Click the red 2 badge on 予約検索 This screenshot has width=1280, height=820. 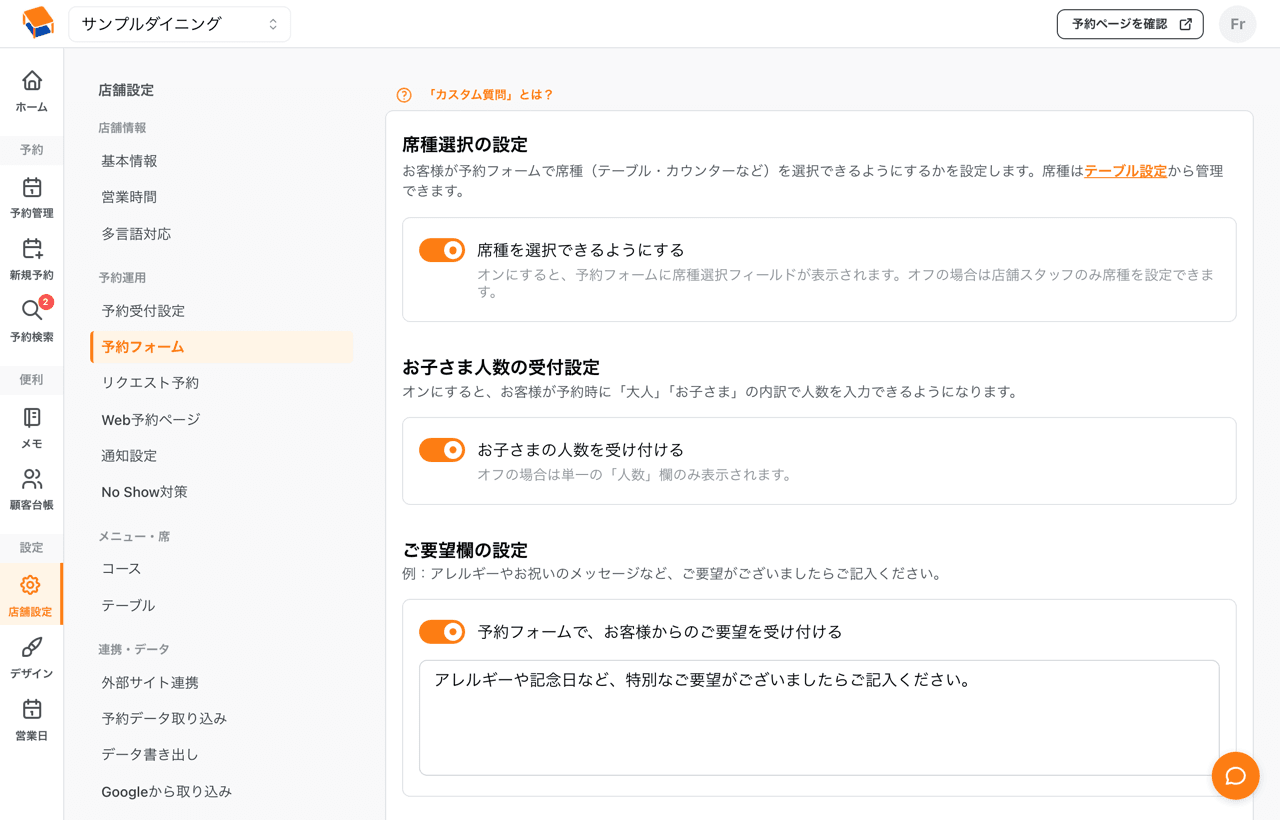(x=46, y=302)
